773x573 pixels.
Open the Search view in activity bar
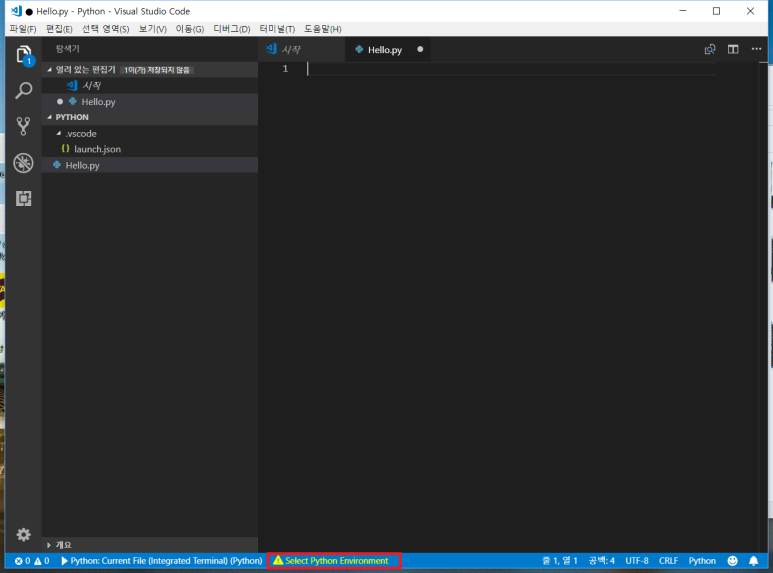tap(24, 90)
